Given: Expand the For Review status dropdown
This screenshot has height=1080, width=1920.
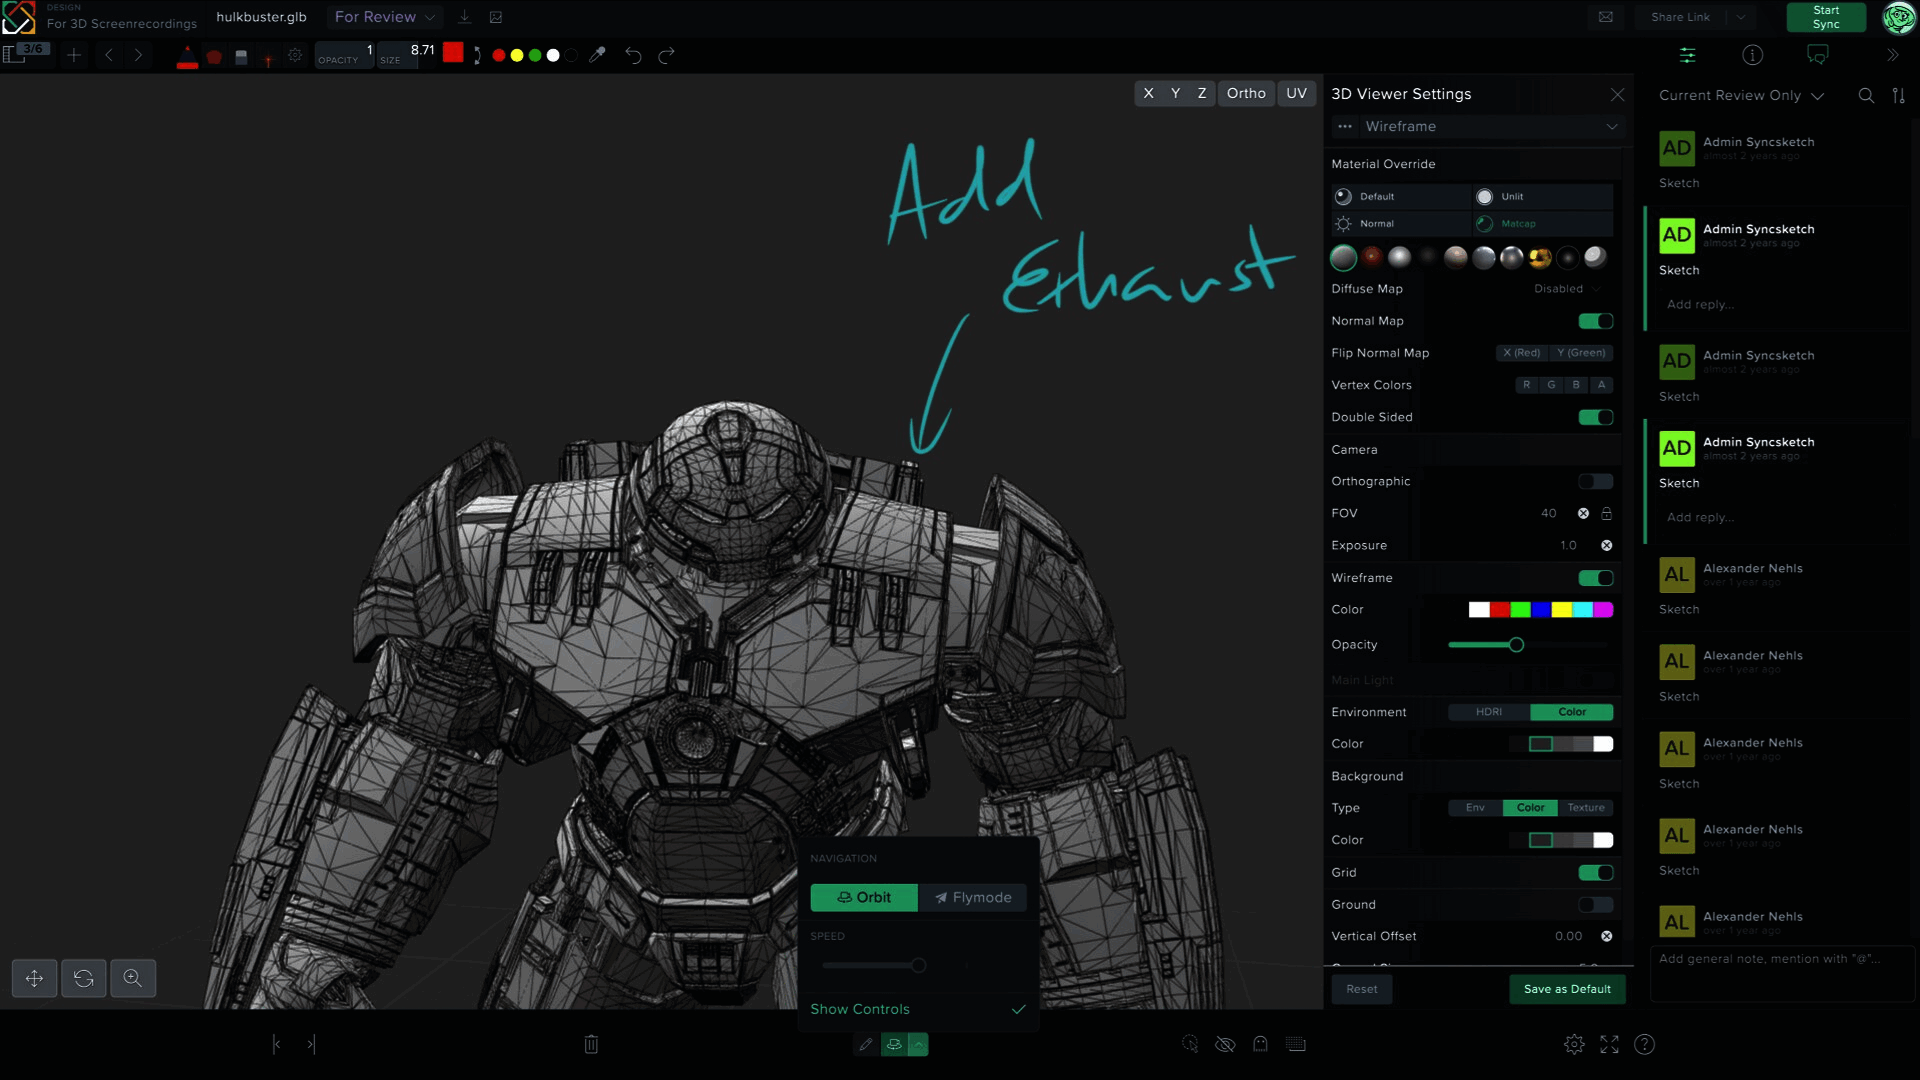Looking at the screenshot, I should tap(384, 17).
